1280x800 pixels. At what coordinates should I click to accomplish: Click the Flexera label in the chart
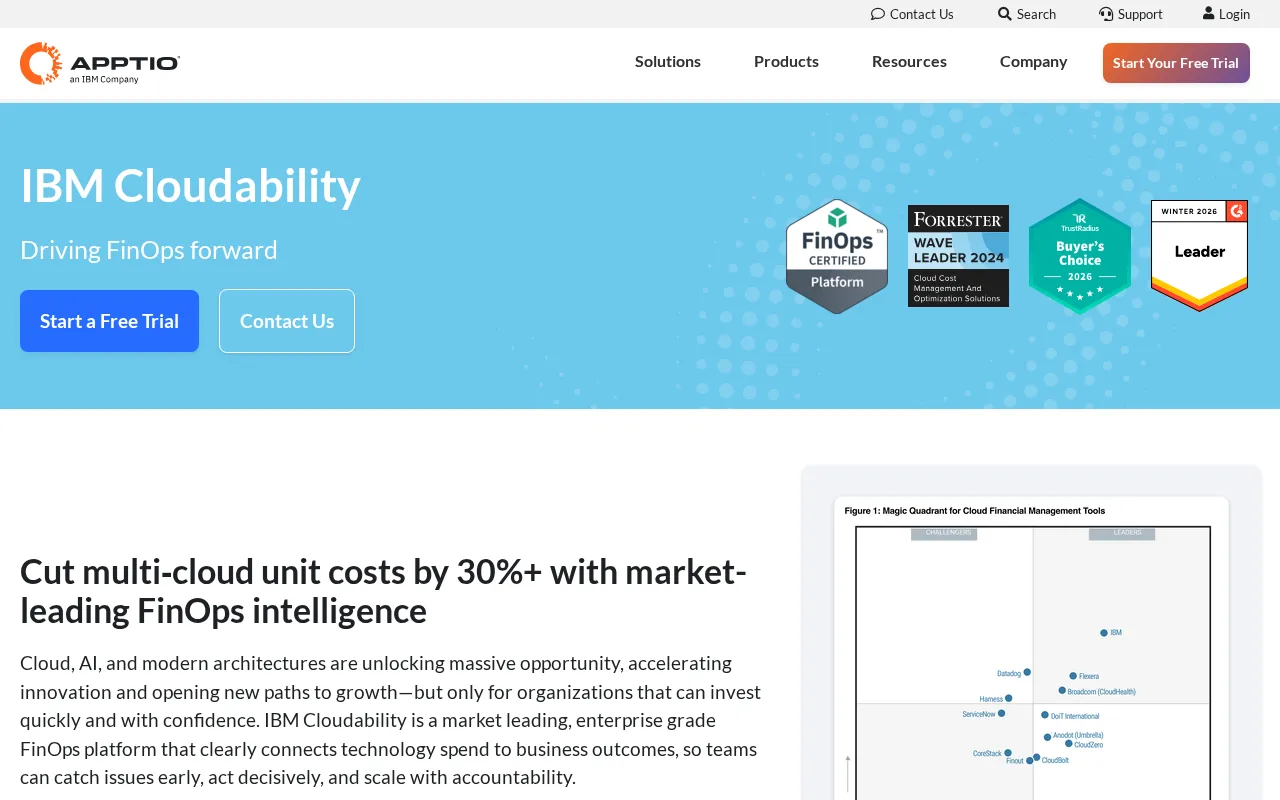point(1089,677)
